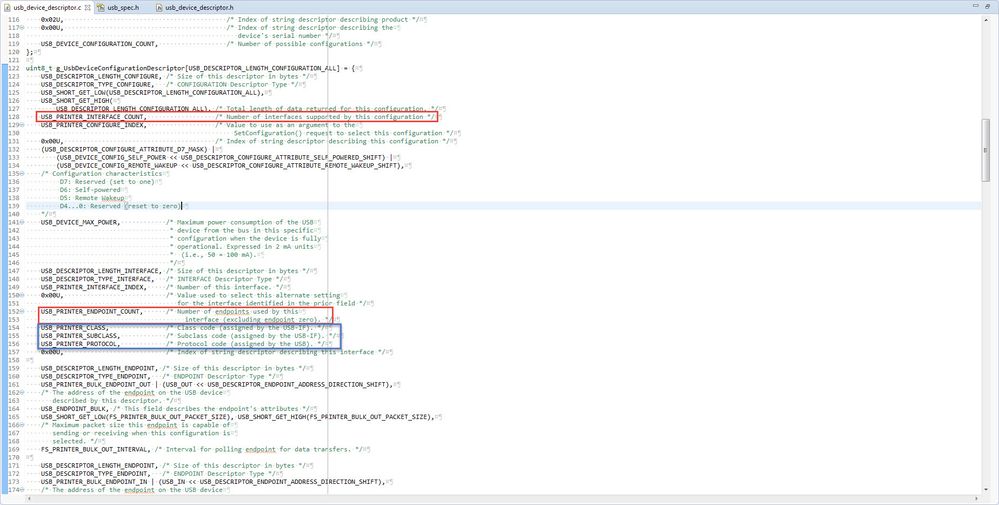The image size is (999, 505).
Task: Click on USB_DESCRIPTOR_TYPE_CONFIGURE at line 124
Action: [x=97, y=85]
